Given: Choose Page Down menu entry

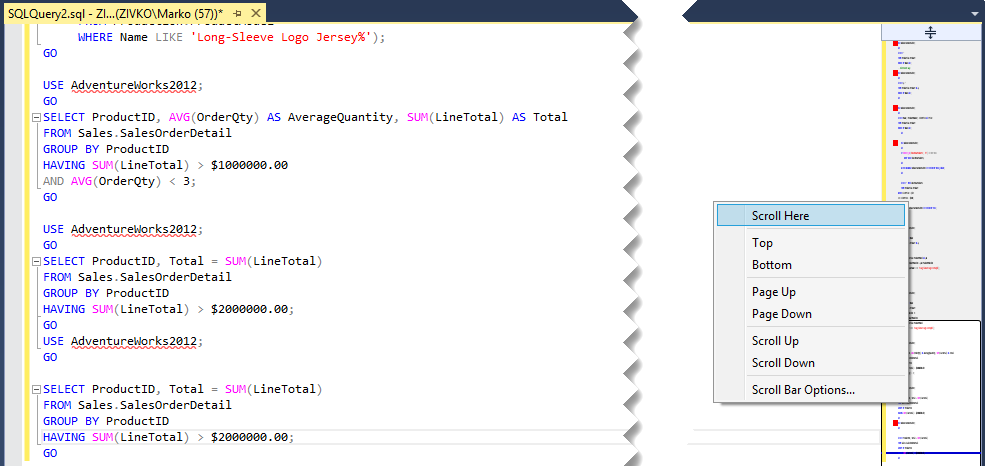Looking at the screenshot, I should pyautogui.click(x=781, y=314).
